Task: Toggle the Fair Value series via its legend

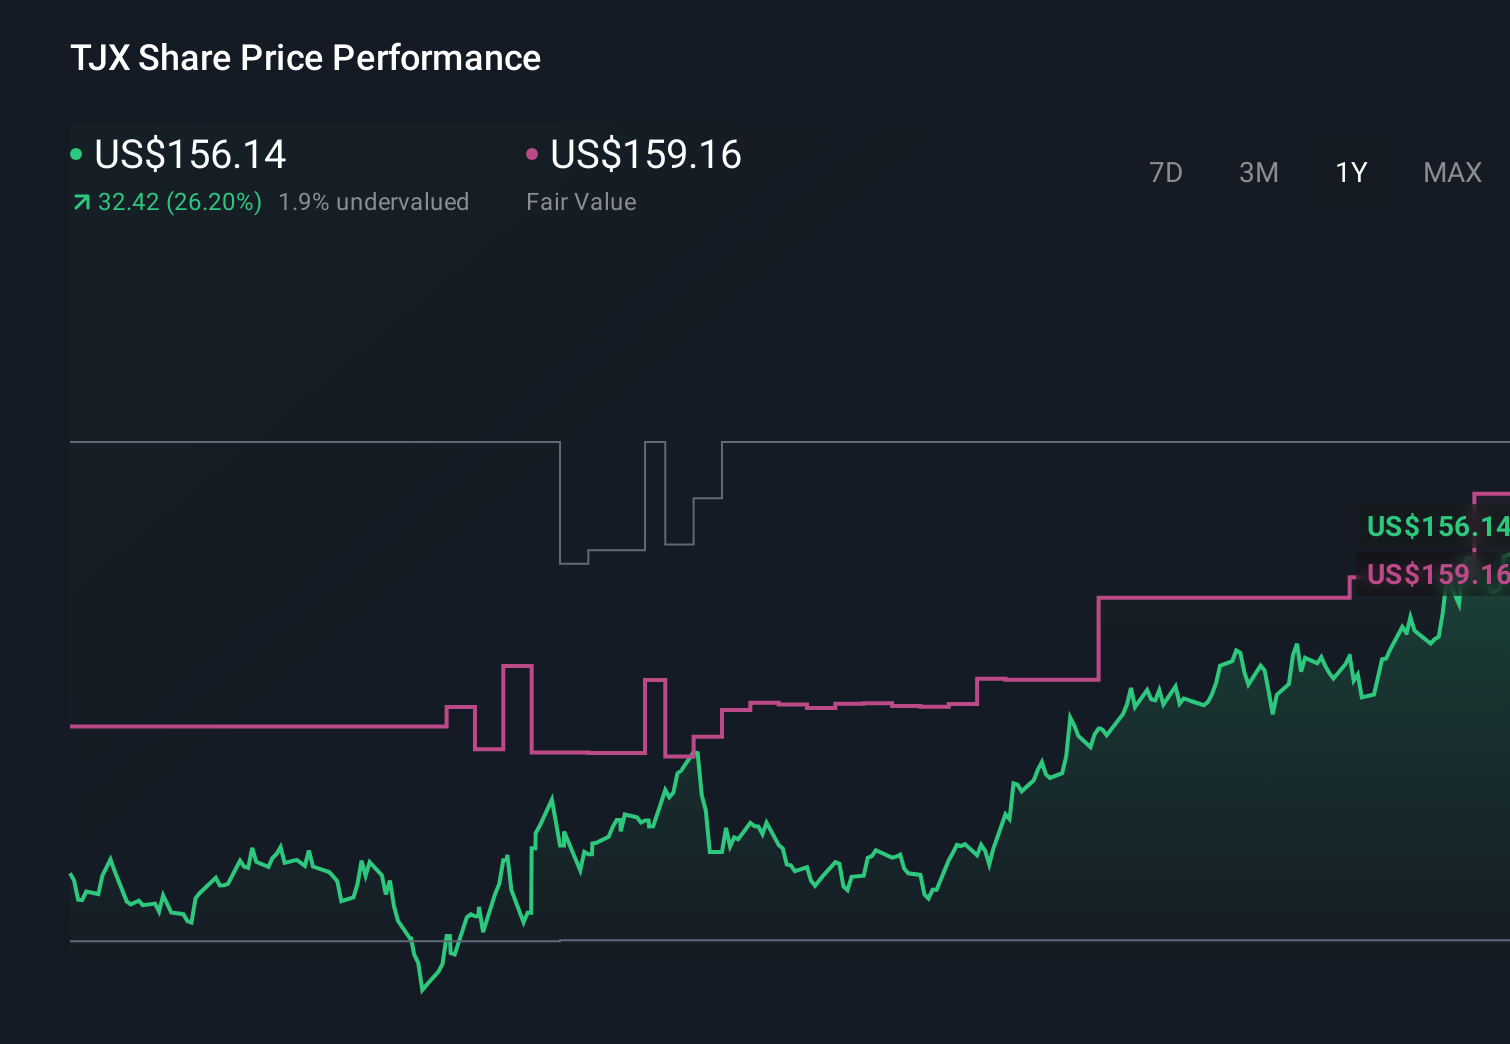Action: [x=645, y=155]
